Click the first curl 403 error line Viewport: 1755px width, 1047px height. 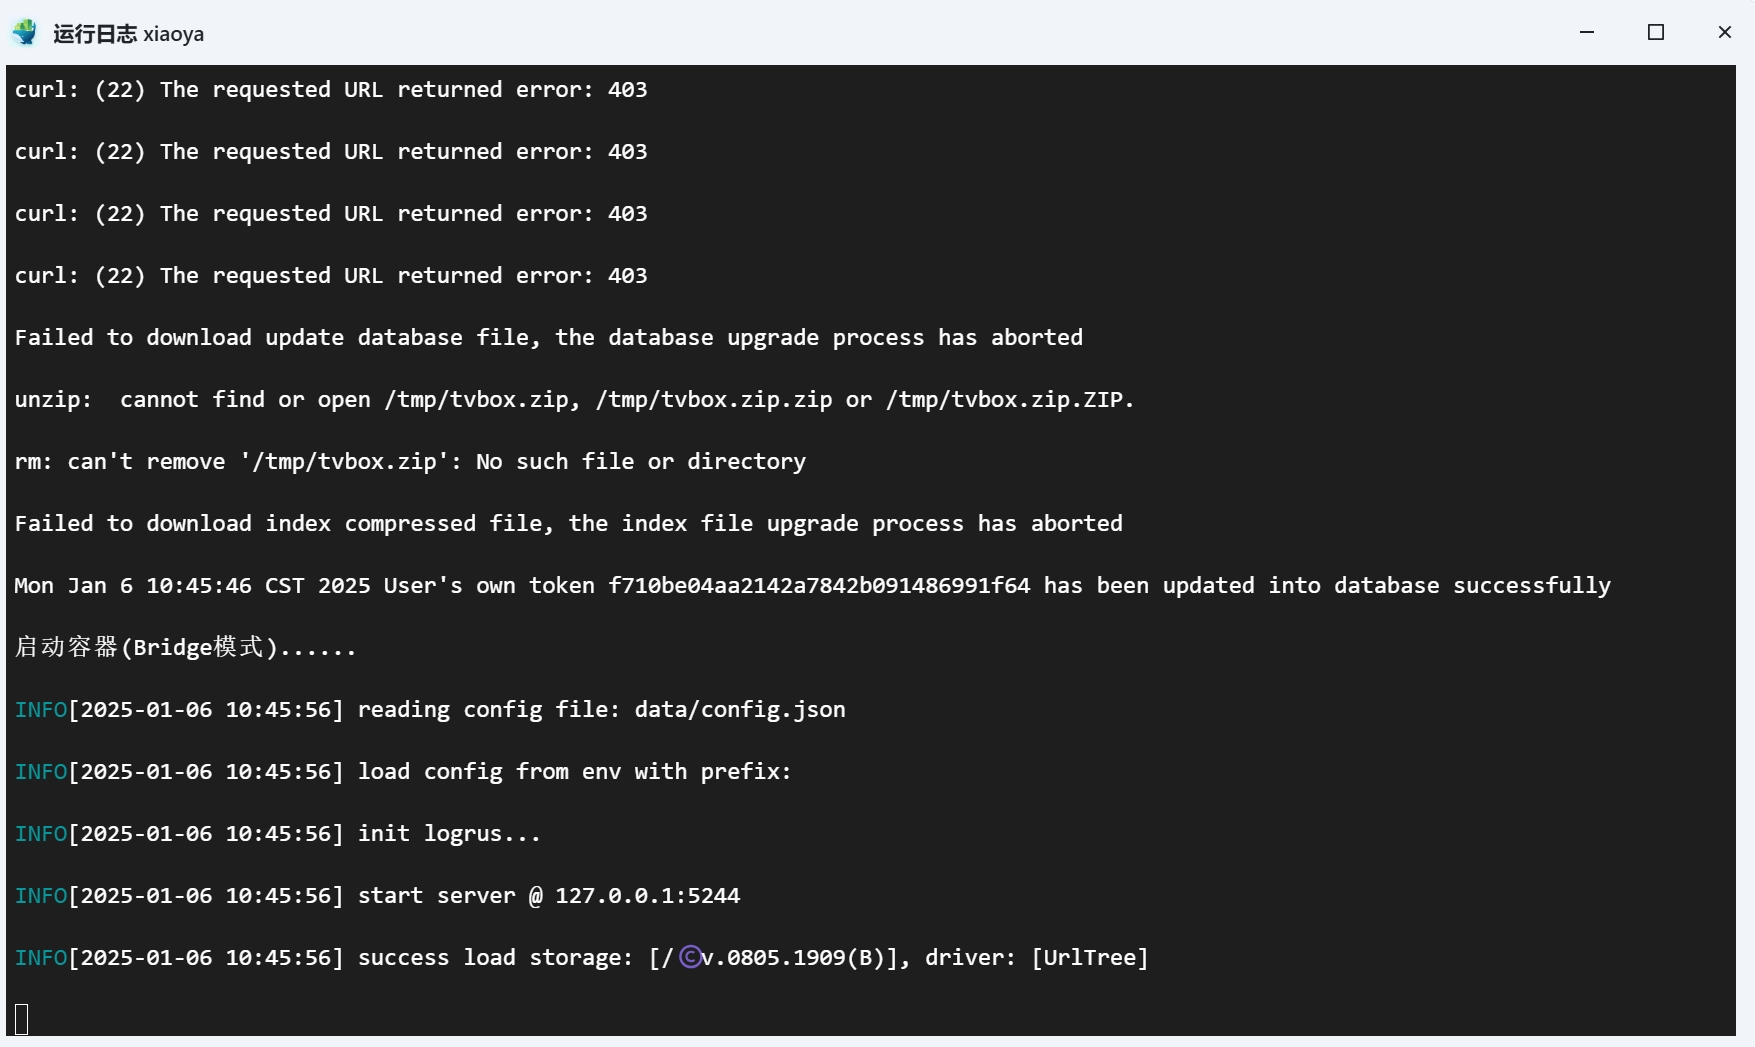click(331, 90)
